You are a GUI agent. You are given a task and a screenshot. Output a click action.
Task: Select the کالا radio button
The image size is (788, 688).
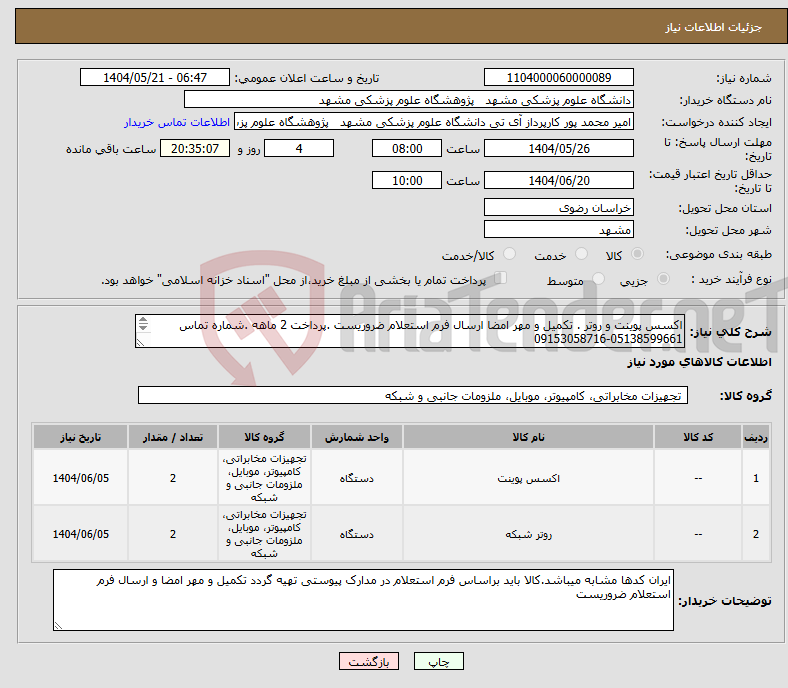coord(638,256)
